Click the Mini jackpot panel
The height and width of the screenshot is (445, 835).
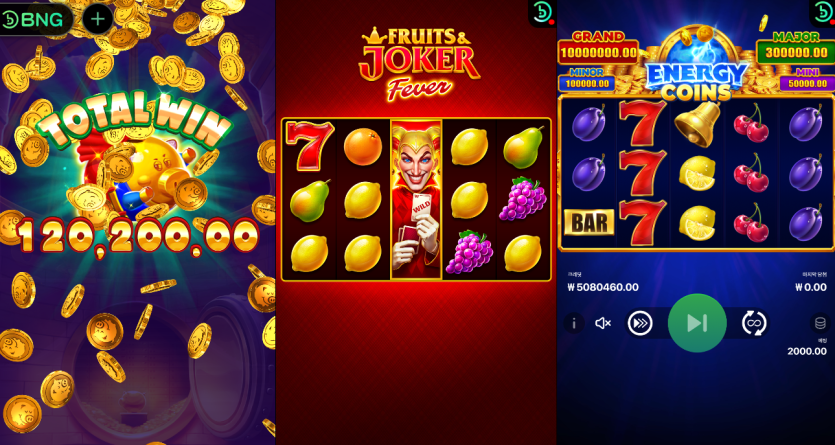(x=807, y=80)
